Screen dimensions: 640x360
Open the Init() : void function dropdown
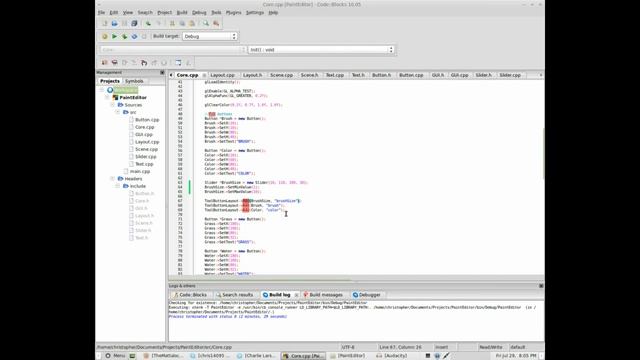point(321,49)
